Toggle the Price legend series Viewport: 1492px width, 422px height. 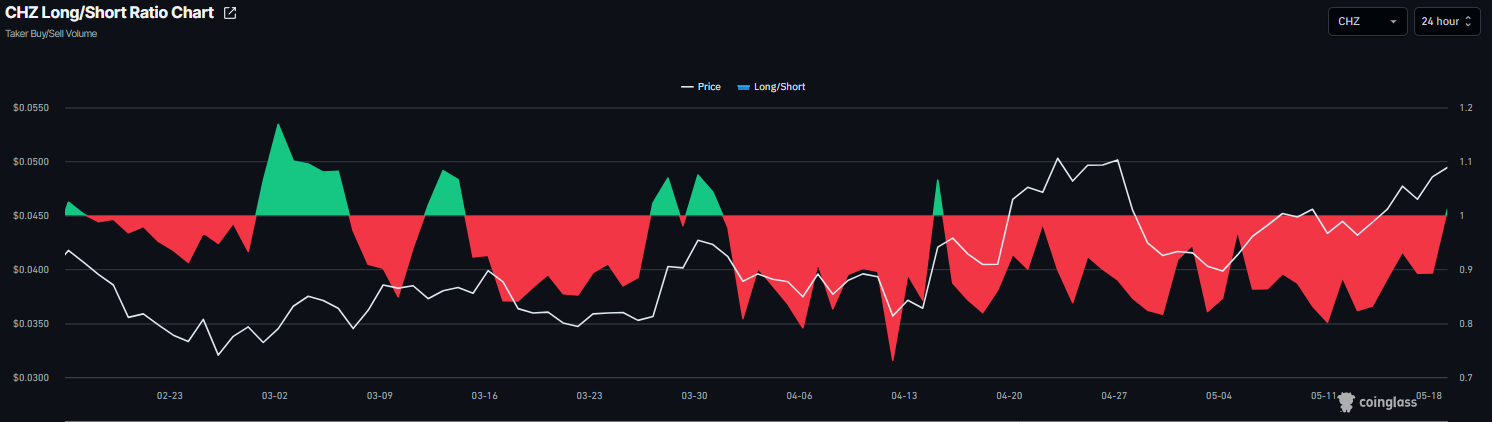(701, 87)
